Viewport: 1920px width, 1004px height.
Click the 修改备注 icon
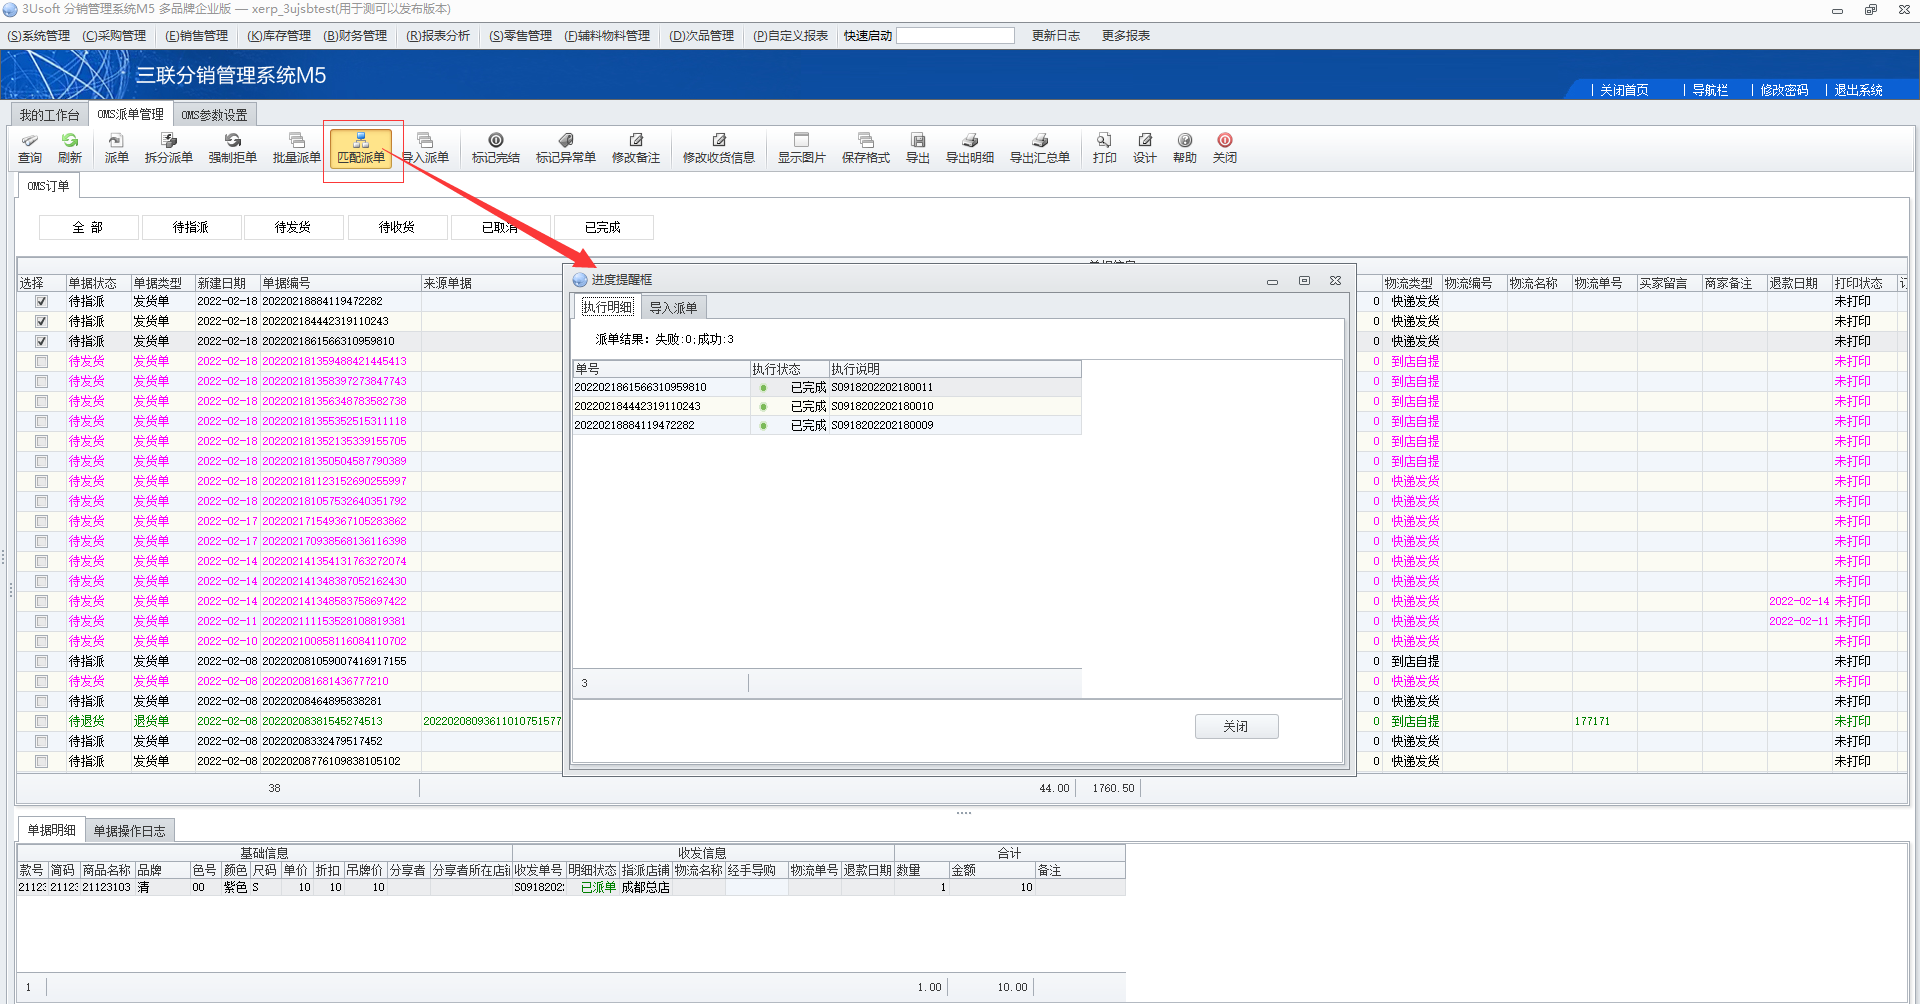(636, 148)
